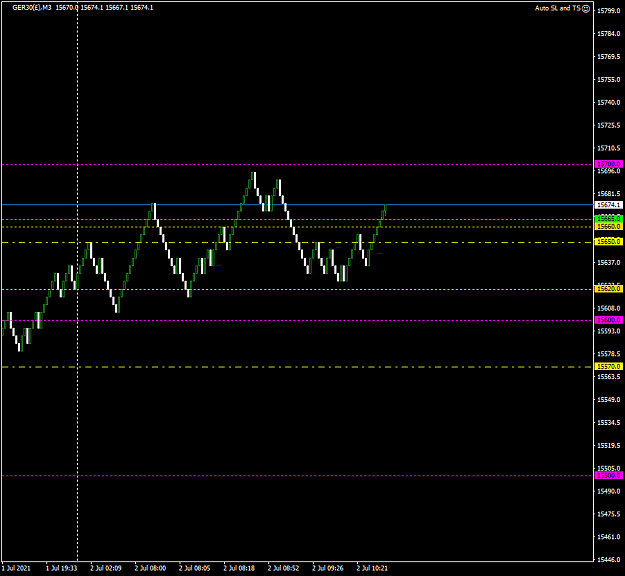
Task: Click the 15593.0 price scale value
Action: click(x=609, y=331)
